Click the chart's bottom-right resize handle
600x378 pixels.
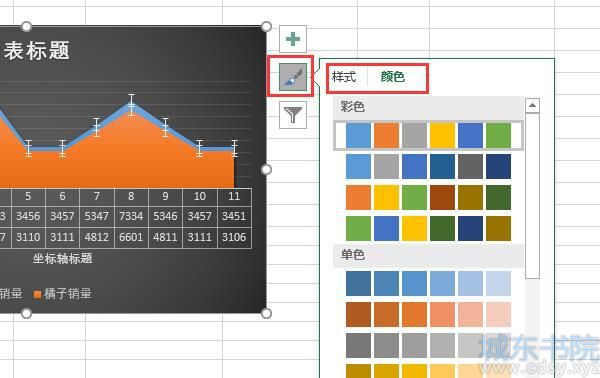(x=266, y=313)
